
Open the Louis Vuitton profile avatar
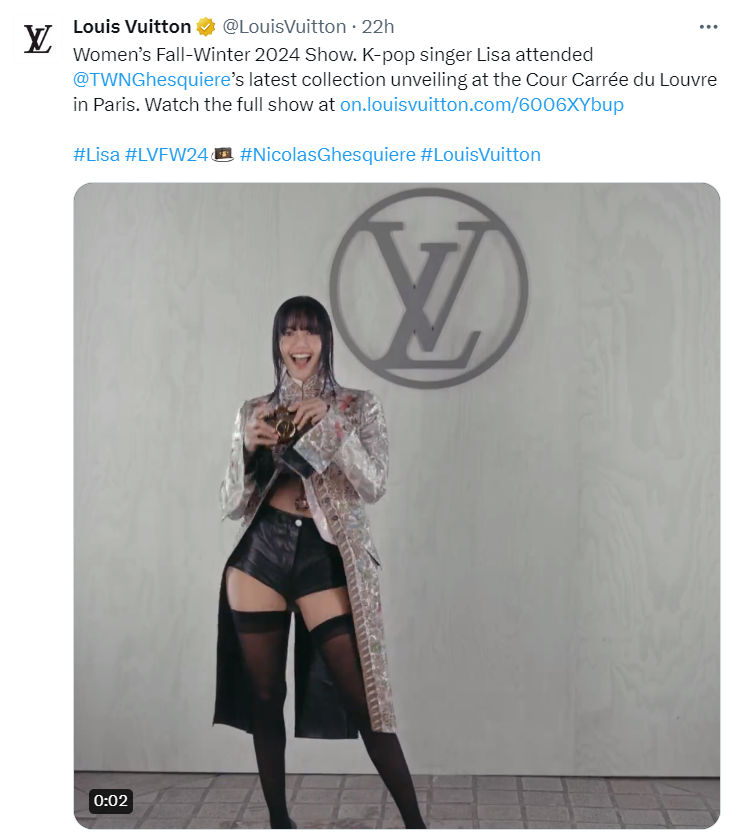(37, 38)
